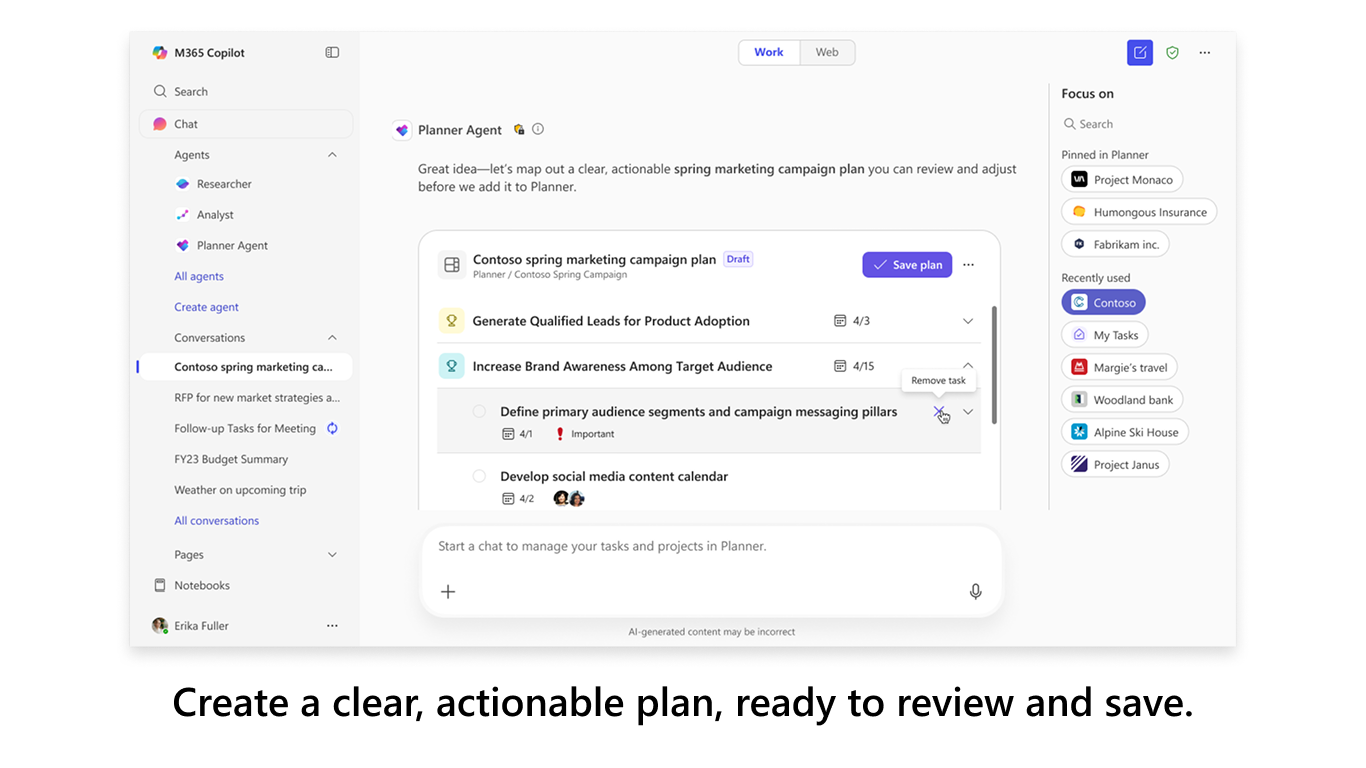
Task: Toggle the sidebar collapse panel icon
Action: coord(332,53)
